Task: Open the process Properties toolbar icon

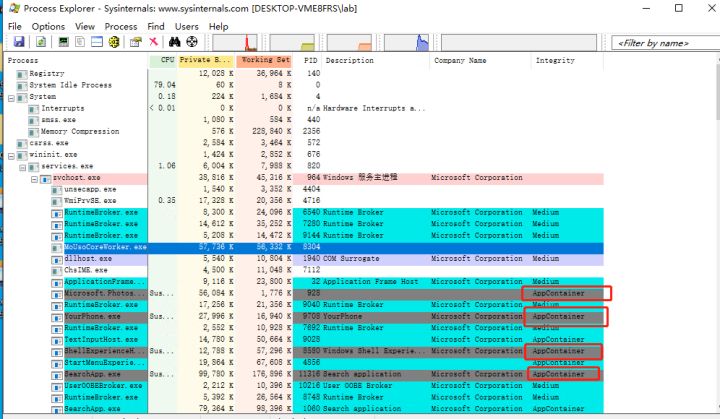Action: tap(135, 42)
